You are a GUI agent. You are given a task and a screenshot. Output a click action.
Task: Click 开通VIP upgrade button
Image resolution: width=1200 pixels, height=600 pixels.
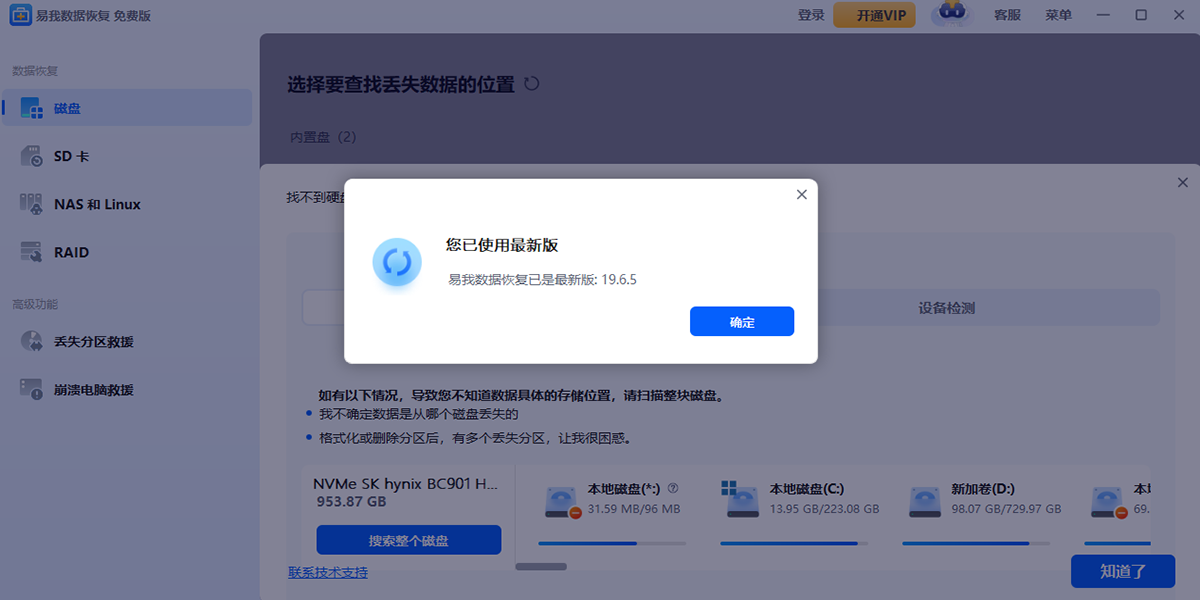[874, 15]
